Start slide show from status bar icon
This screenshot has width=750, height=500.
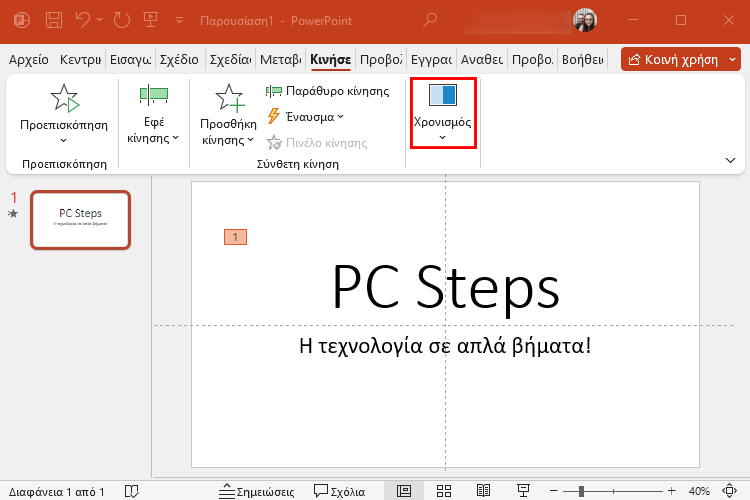(x=523, y=491)
